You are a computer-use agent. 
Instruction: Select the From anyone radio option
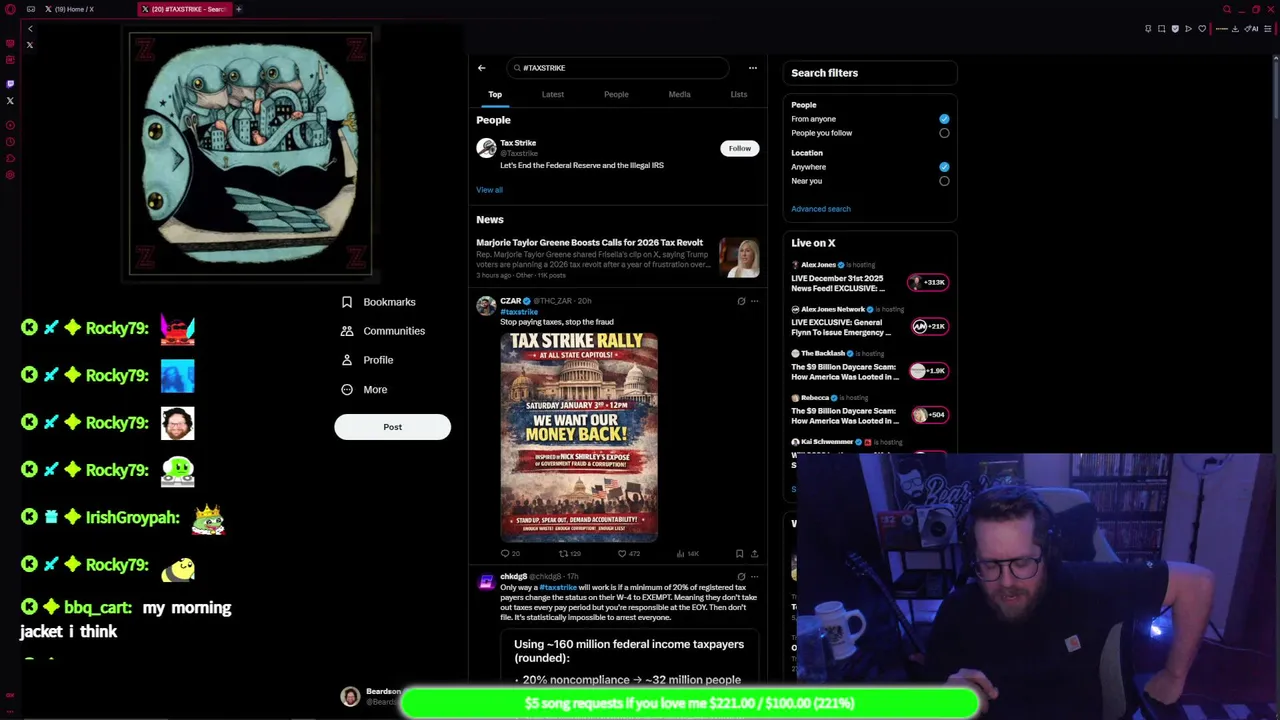click(944, 119)
